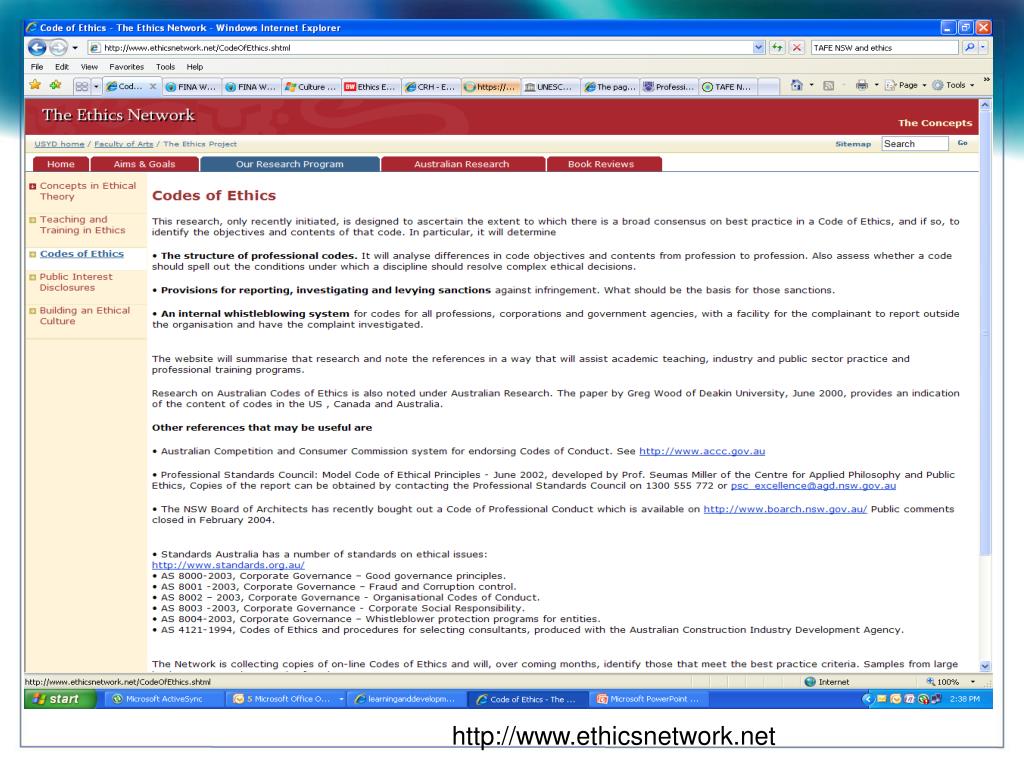Switch to the 'Ethics E...' tab
The width and height of the screenshot is (1024, 768).
(x=370, y=87)
